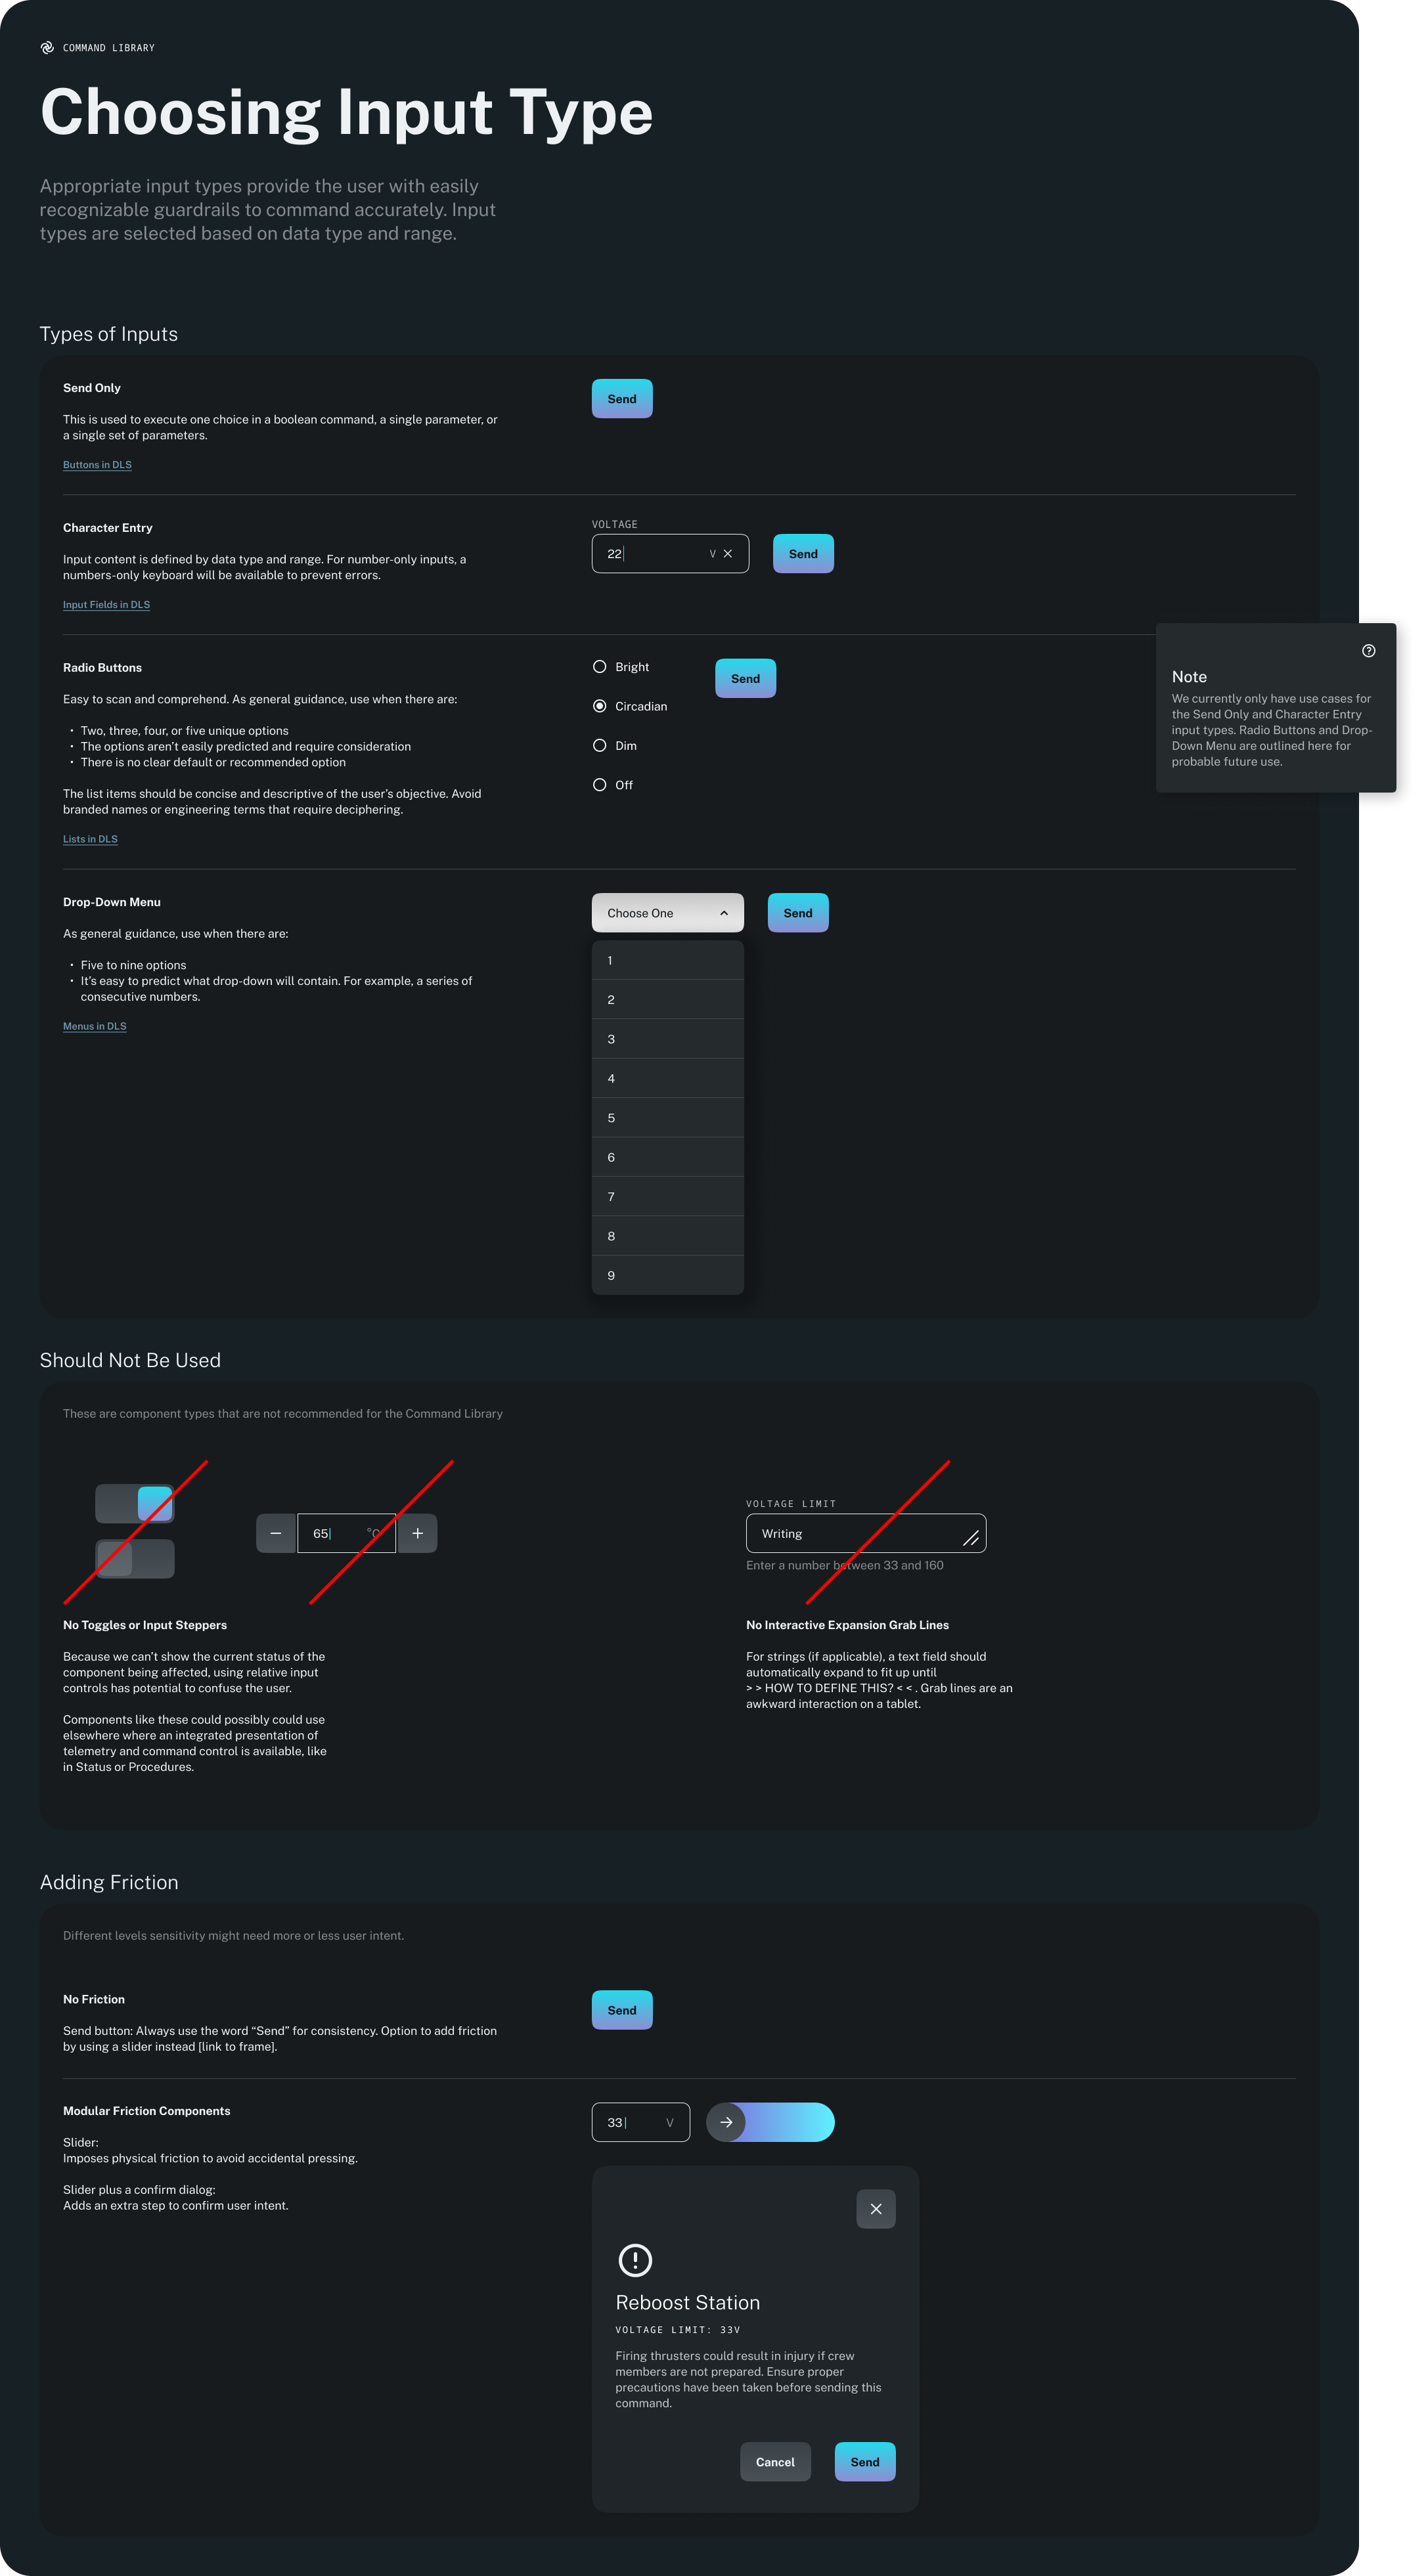The height and width of the screenshot is (2576, 1428).
Task: Click the help question mark icon in Note
Action: click(1368, 651)
